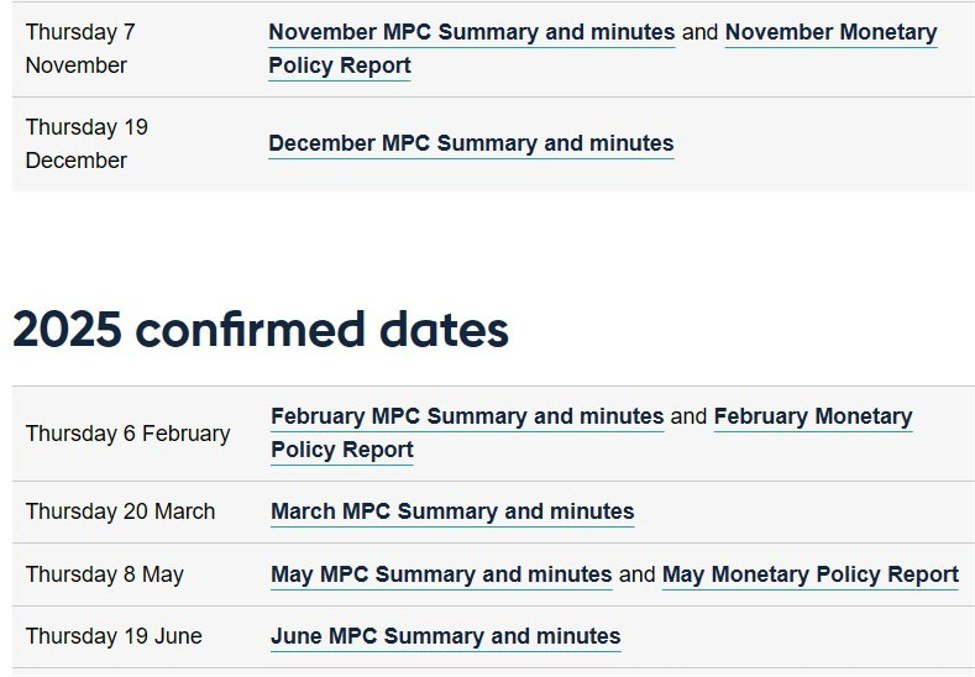Open the November MPC Summary and minutes link
The height and width of the screenshot is (677, 975).
[x=471, y=32]
